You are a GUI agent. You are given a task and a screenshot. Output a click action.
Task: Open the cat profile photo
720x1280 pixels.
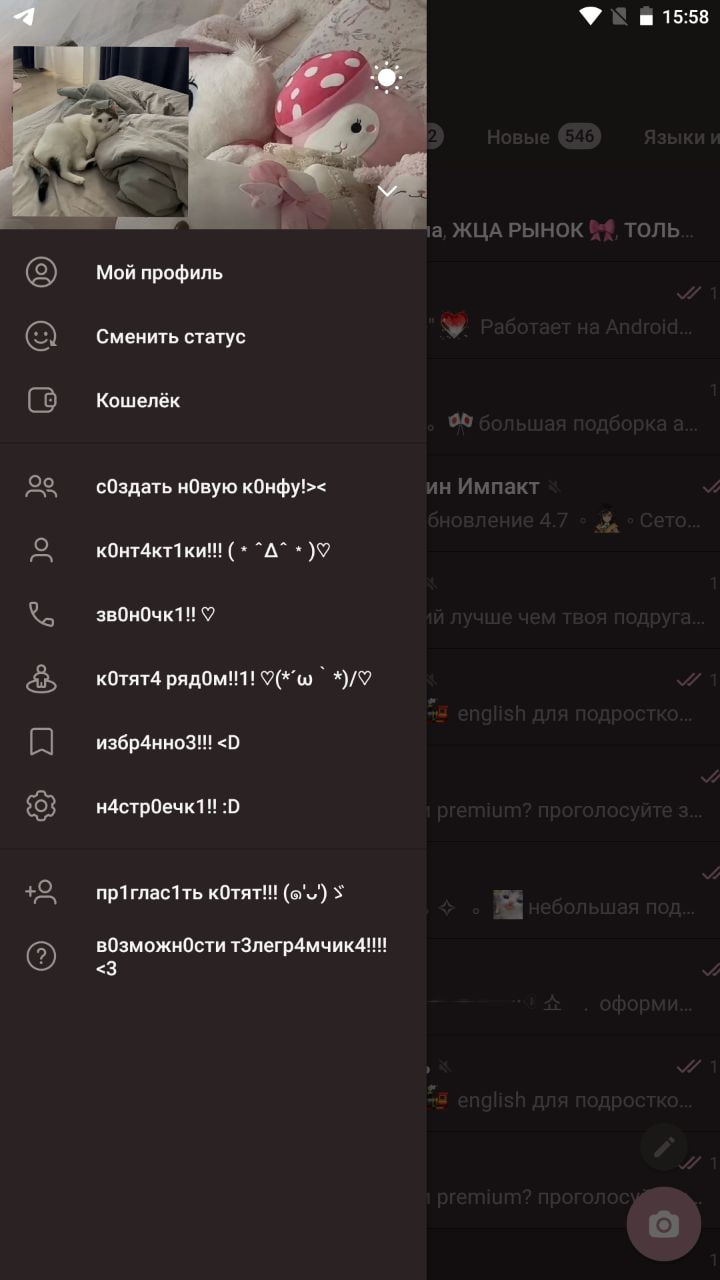pyautogui.click(x=100, y=131)
